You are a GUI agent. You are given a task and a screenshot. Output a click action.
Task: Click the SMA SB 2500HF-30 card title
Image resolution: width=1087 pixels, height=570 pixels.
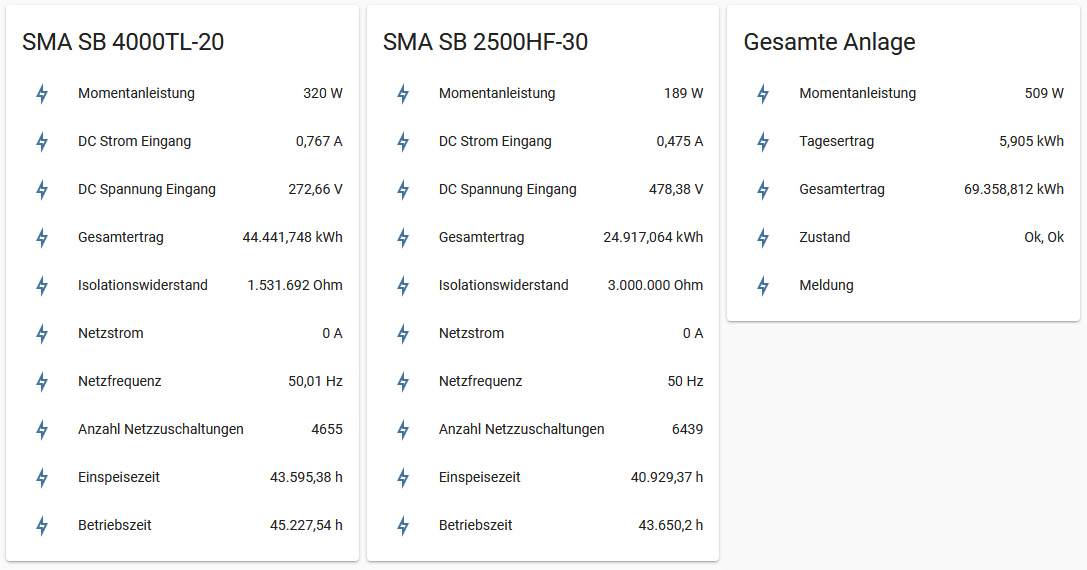pyautogui.click(x=485, y=42)
